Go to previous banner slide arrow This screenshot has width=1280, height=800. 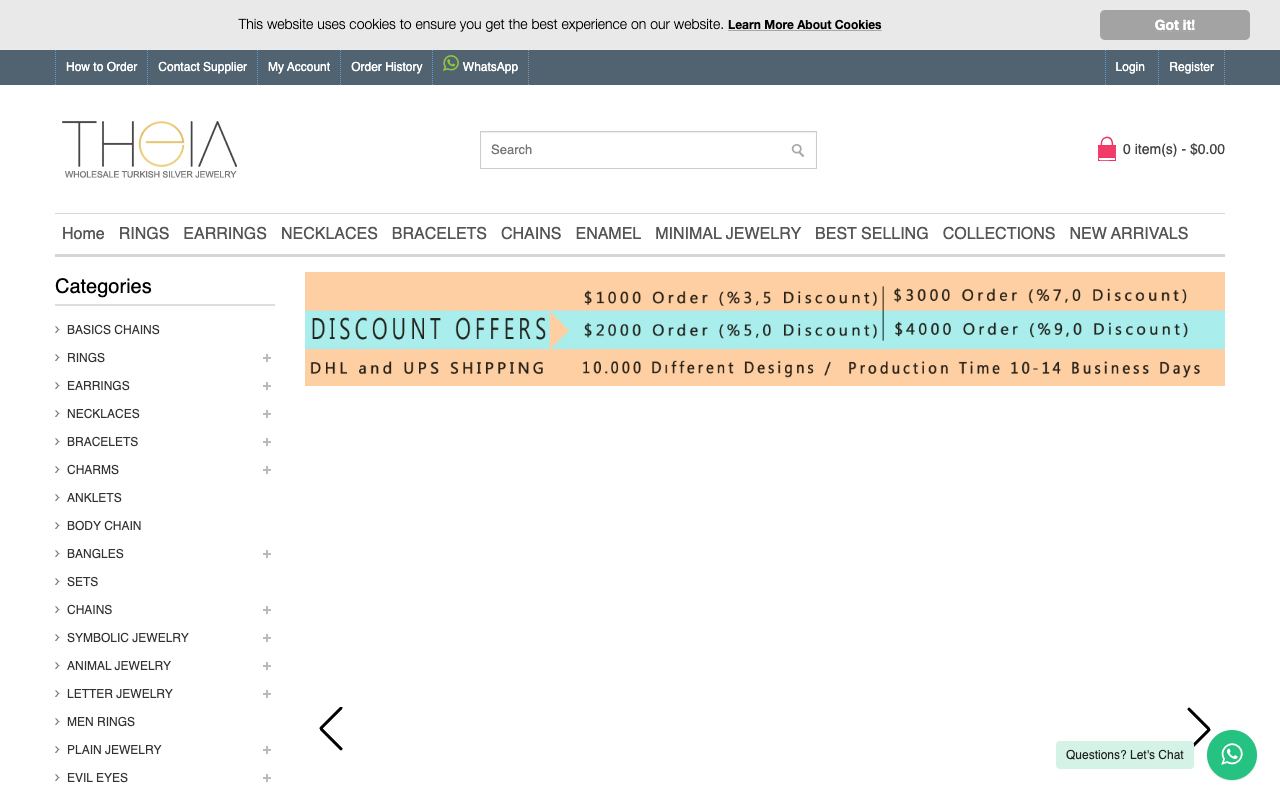(x=331, y=728)
